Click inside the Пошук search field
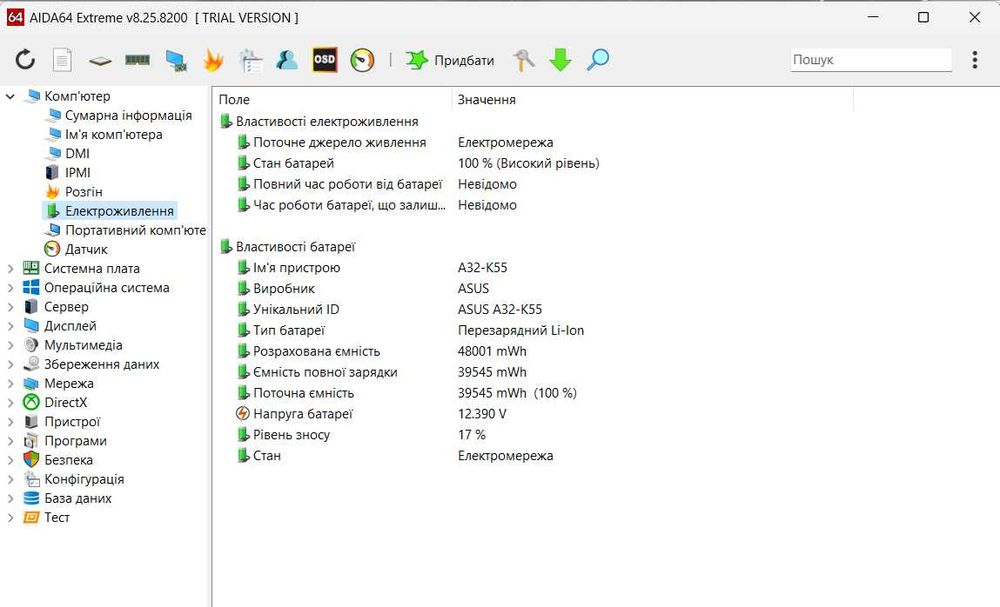The image size is (1000, 607). pyautogui.click(x=871, y=60)
